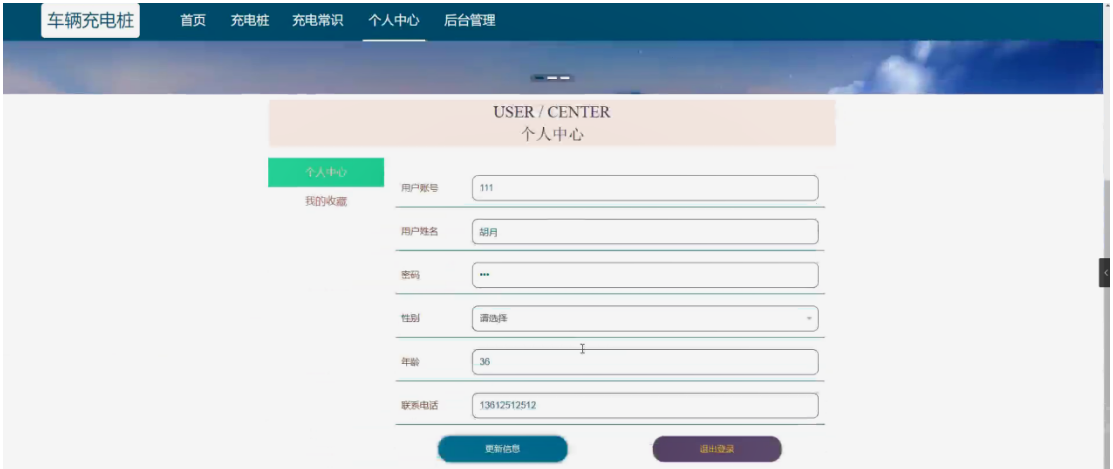Click the 性别 label text
Image resolution: width=1113 pixels, height=469 pixels.
(410, 319)
